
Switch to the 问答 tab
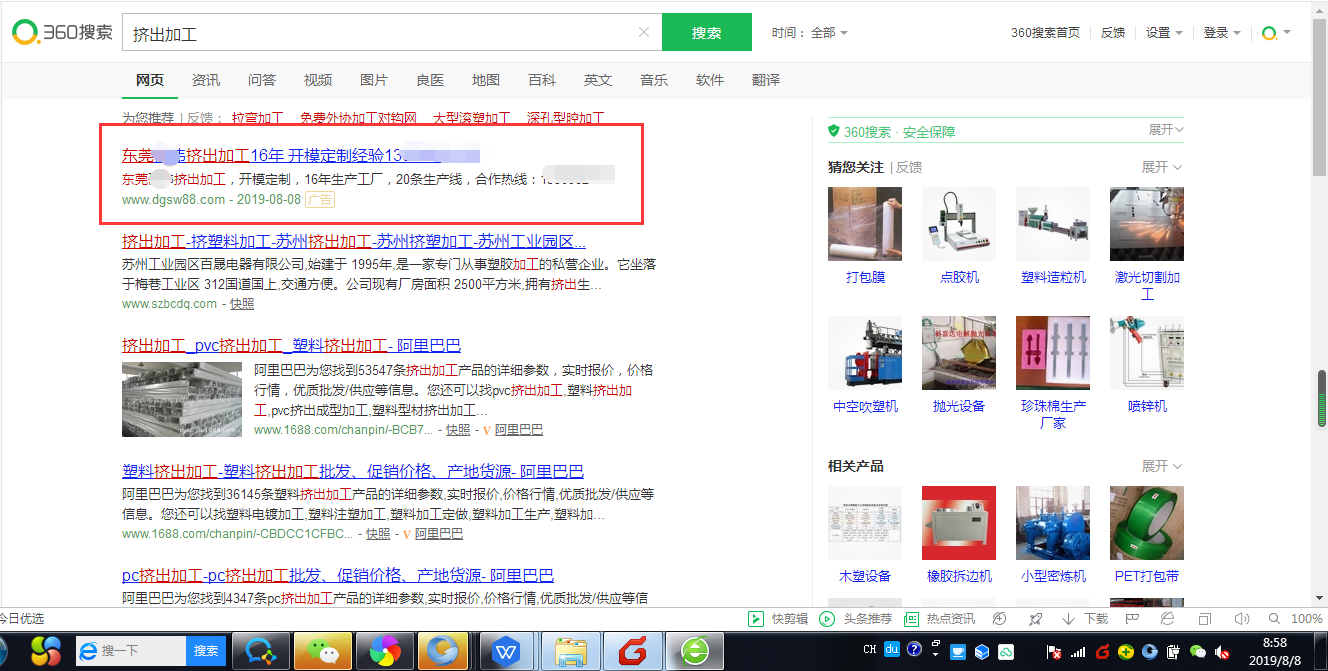pos(262,80)
